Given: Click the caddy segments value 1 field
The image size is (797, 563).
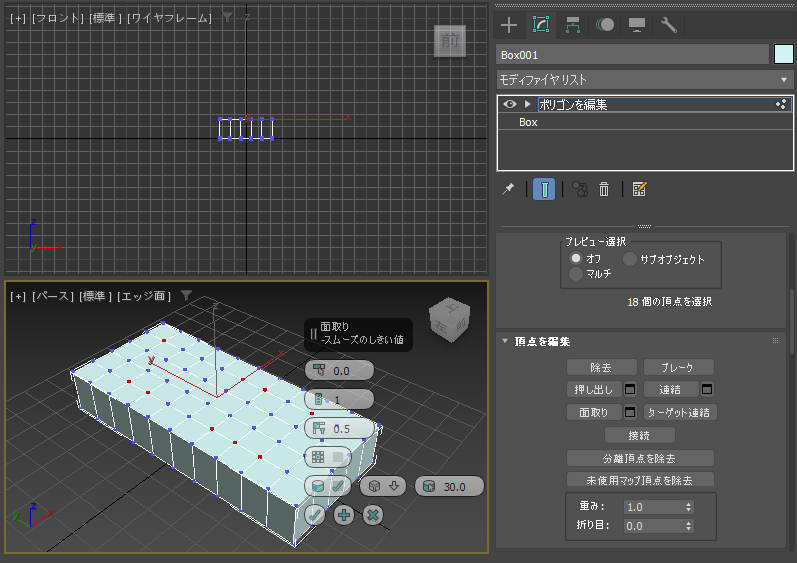Looking at the screenshot, I should click(339, 399).
